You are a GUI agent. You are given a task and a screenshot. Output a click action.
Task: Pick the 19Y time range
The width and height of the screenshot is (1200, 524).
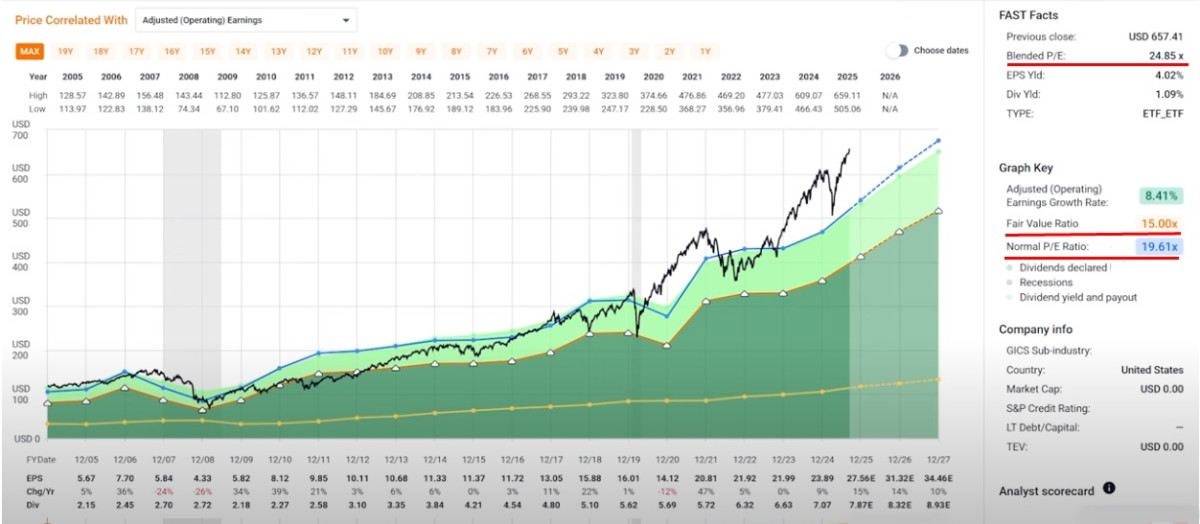coord(65,51)
